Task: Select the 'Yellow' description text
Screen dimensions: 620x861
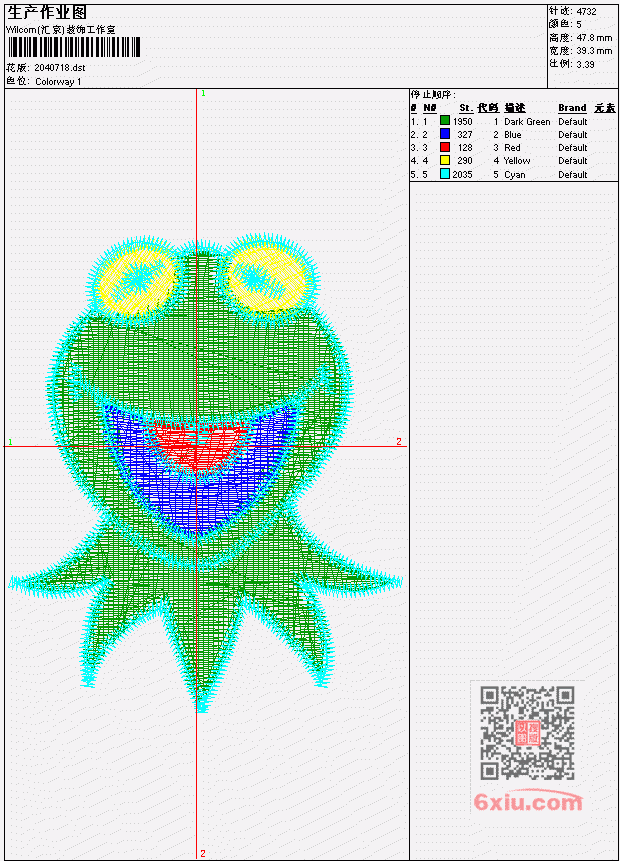Action: pos(517,161)
